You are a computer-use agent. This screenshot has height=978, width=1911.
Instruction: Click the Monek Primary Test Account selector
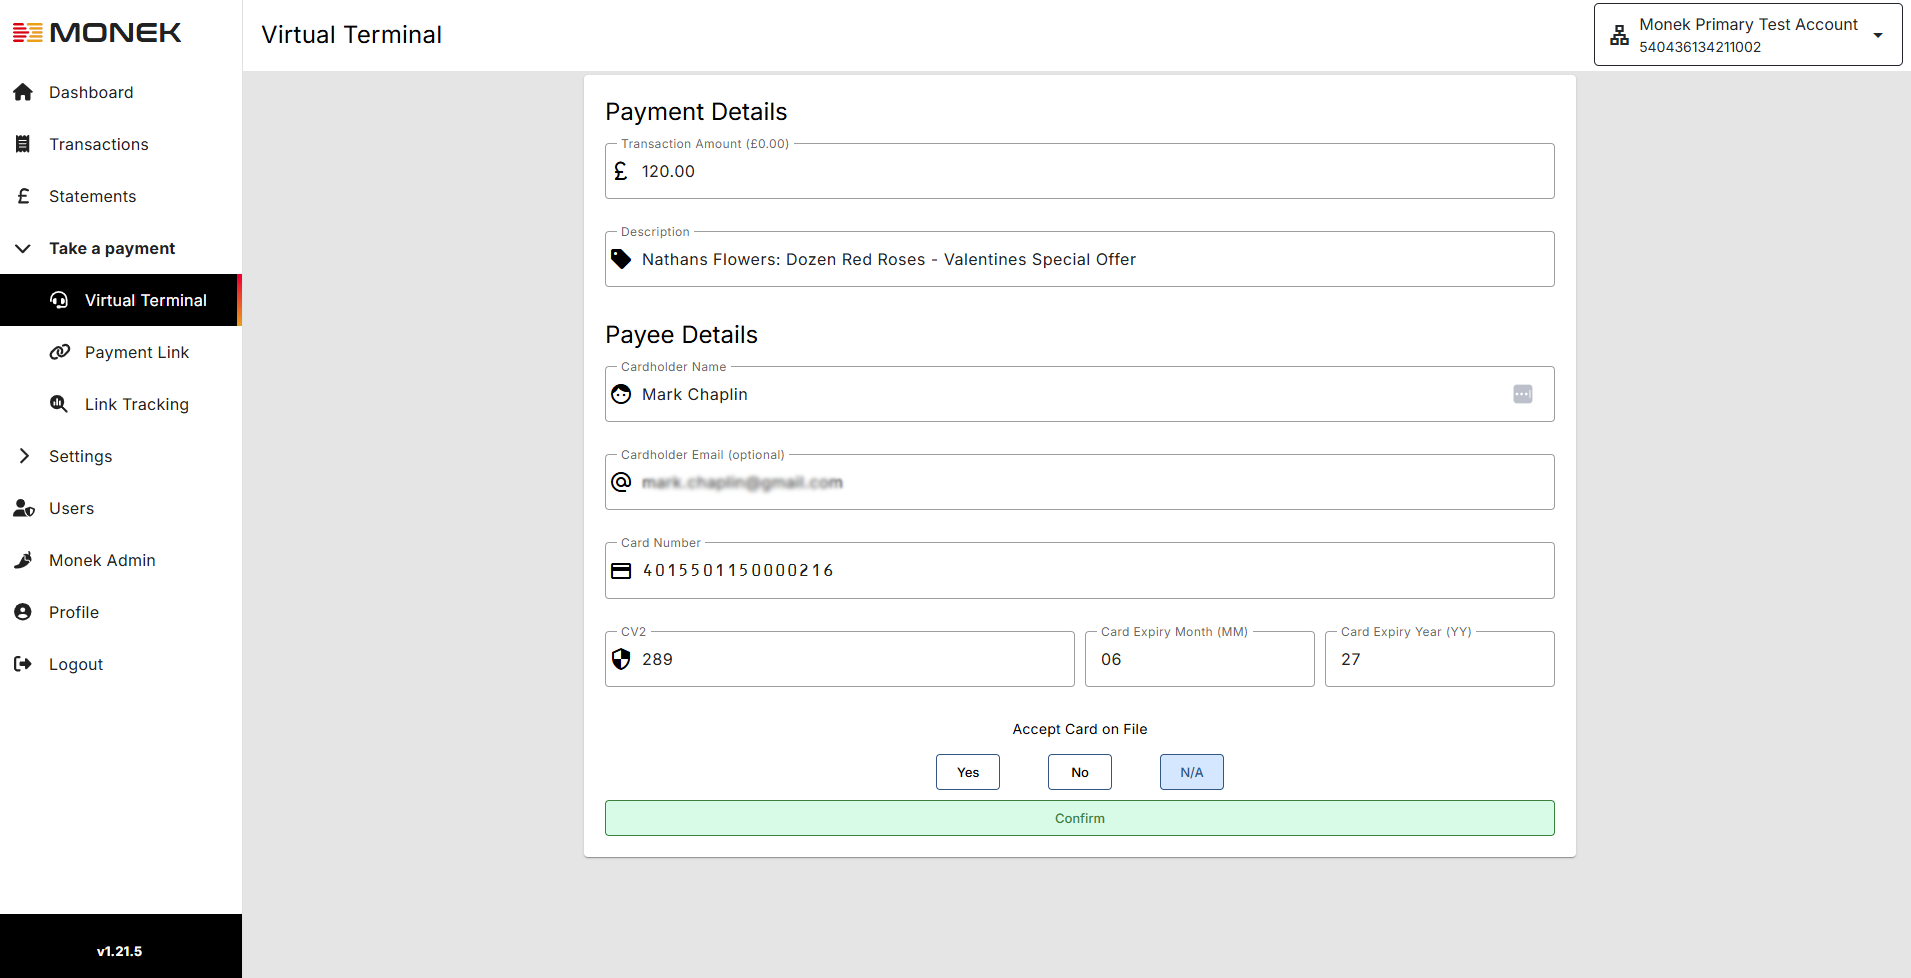click(1748, 35)
